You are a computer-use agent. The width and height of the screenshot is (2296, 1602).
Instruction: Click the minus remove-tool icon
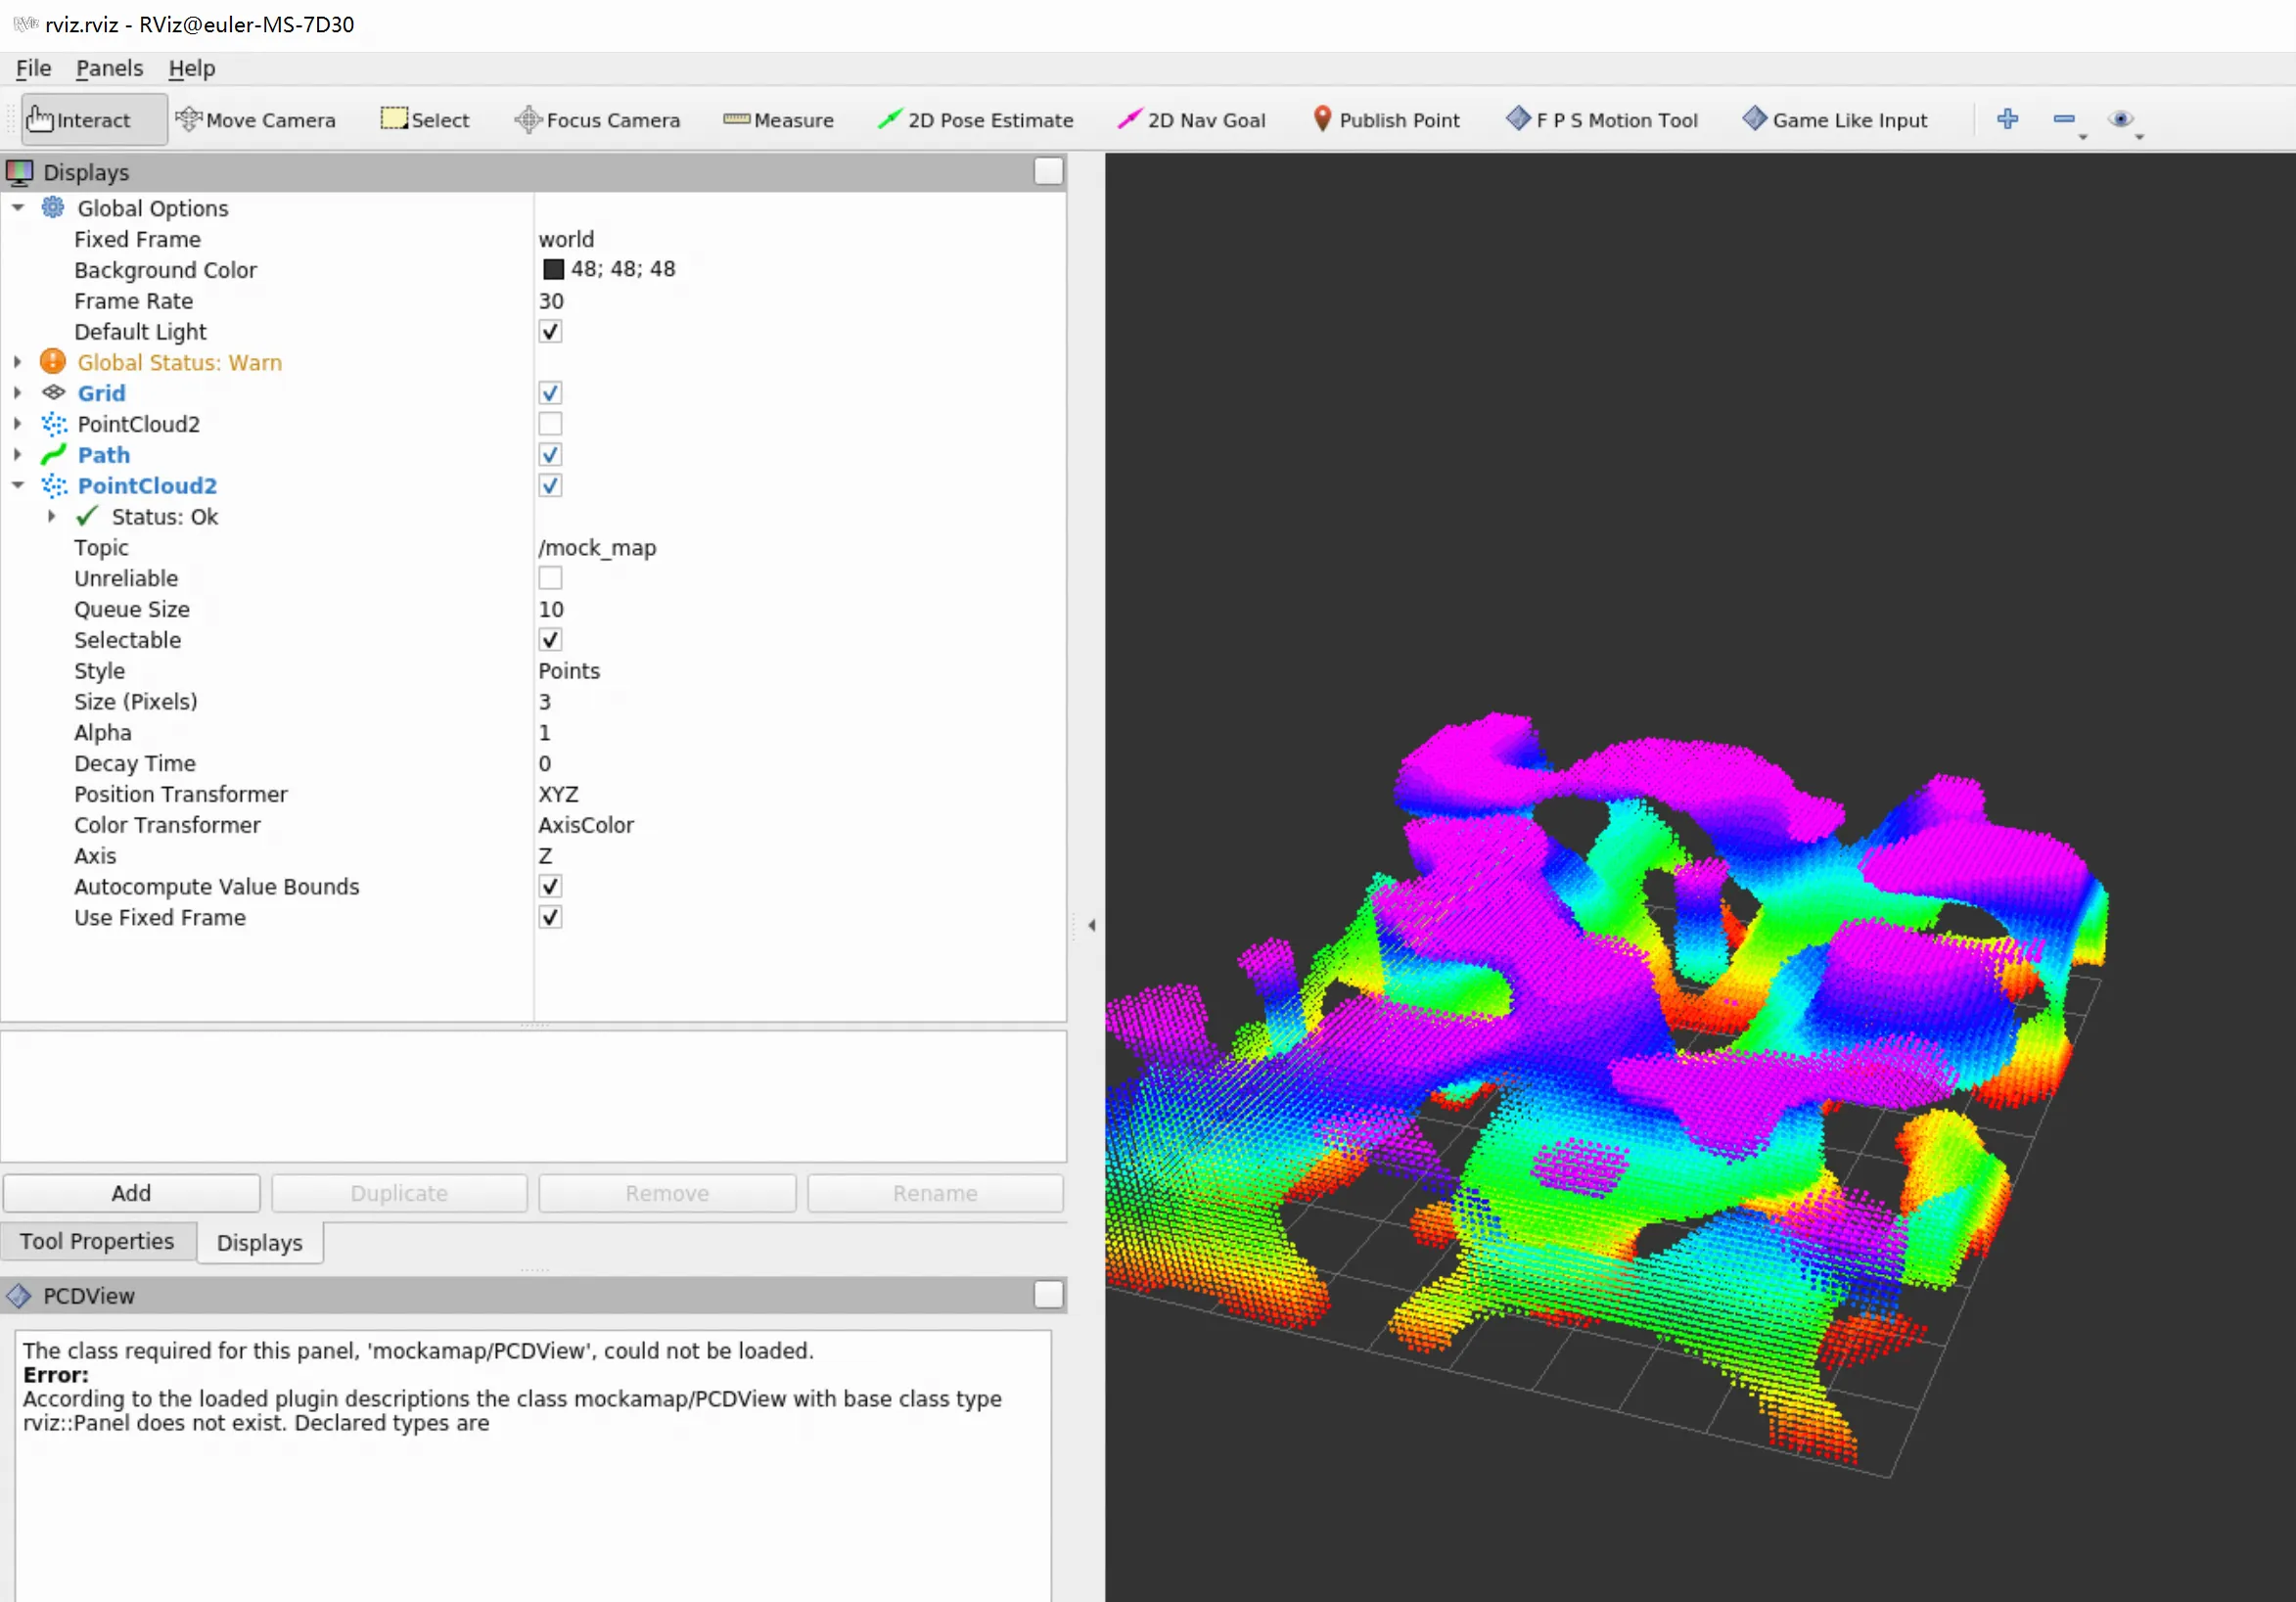(x=2064, y=119)
